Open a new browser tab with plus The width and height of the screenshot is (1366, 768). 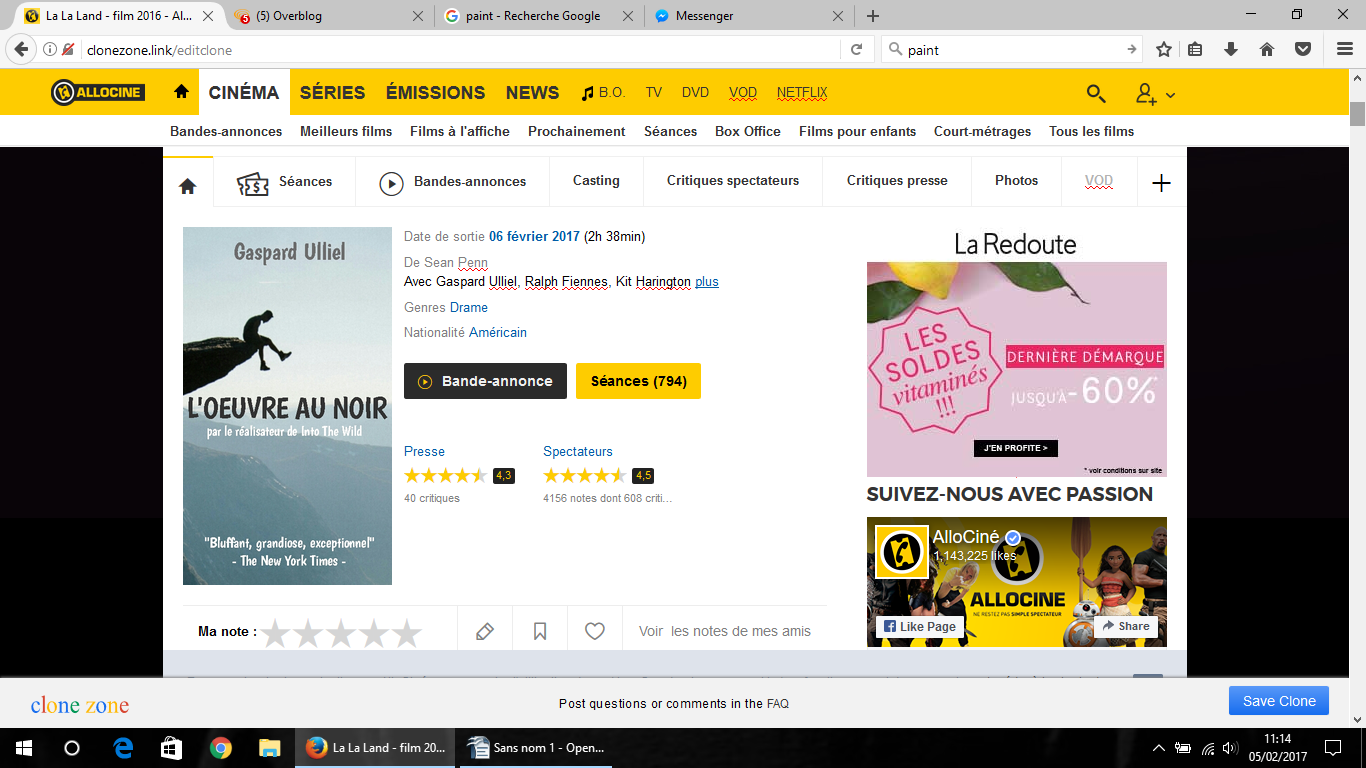[x=873, y=16]
